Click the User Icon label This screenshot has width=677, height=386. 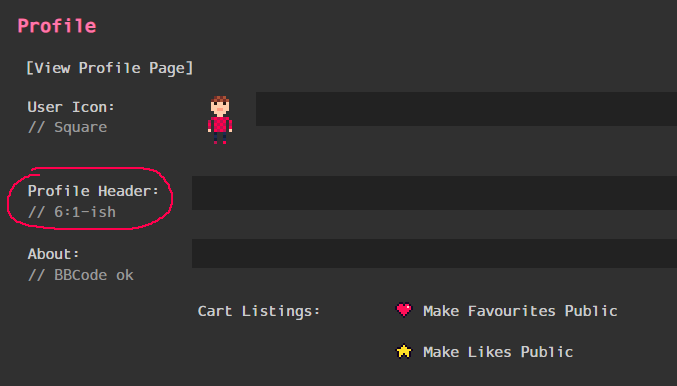[x=71, y=107]
